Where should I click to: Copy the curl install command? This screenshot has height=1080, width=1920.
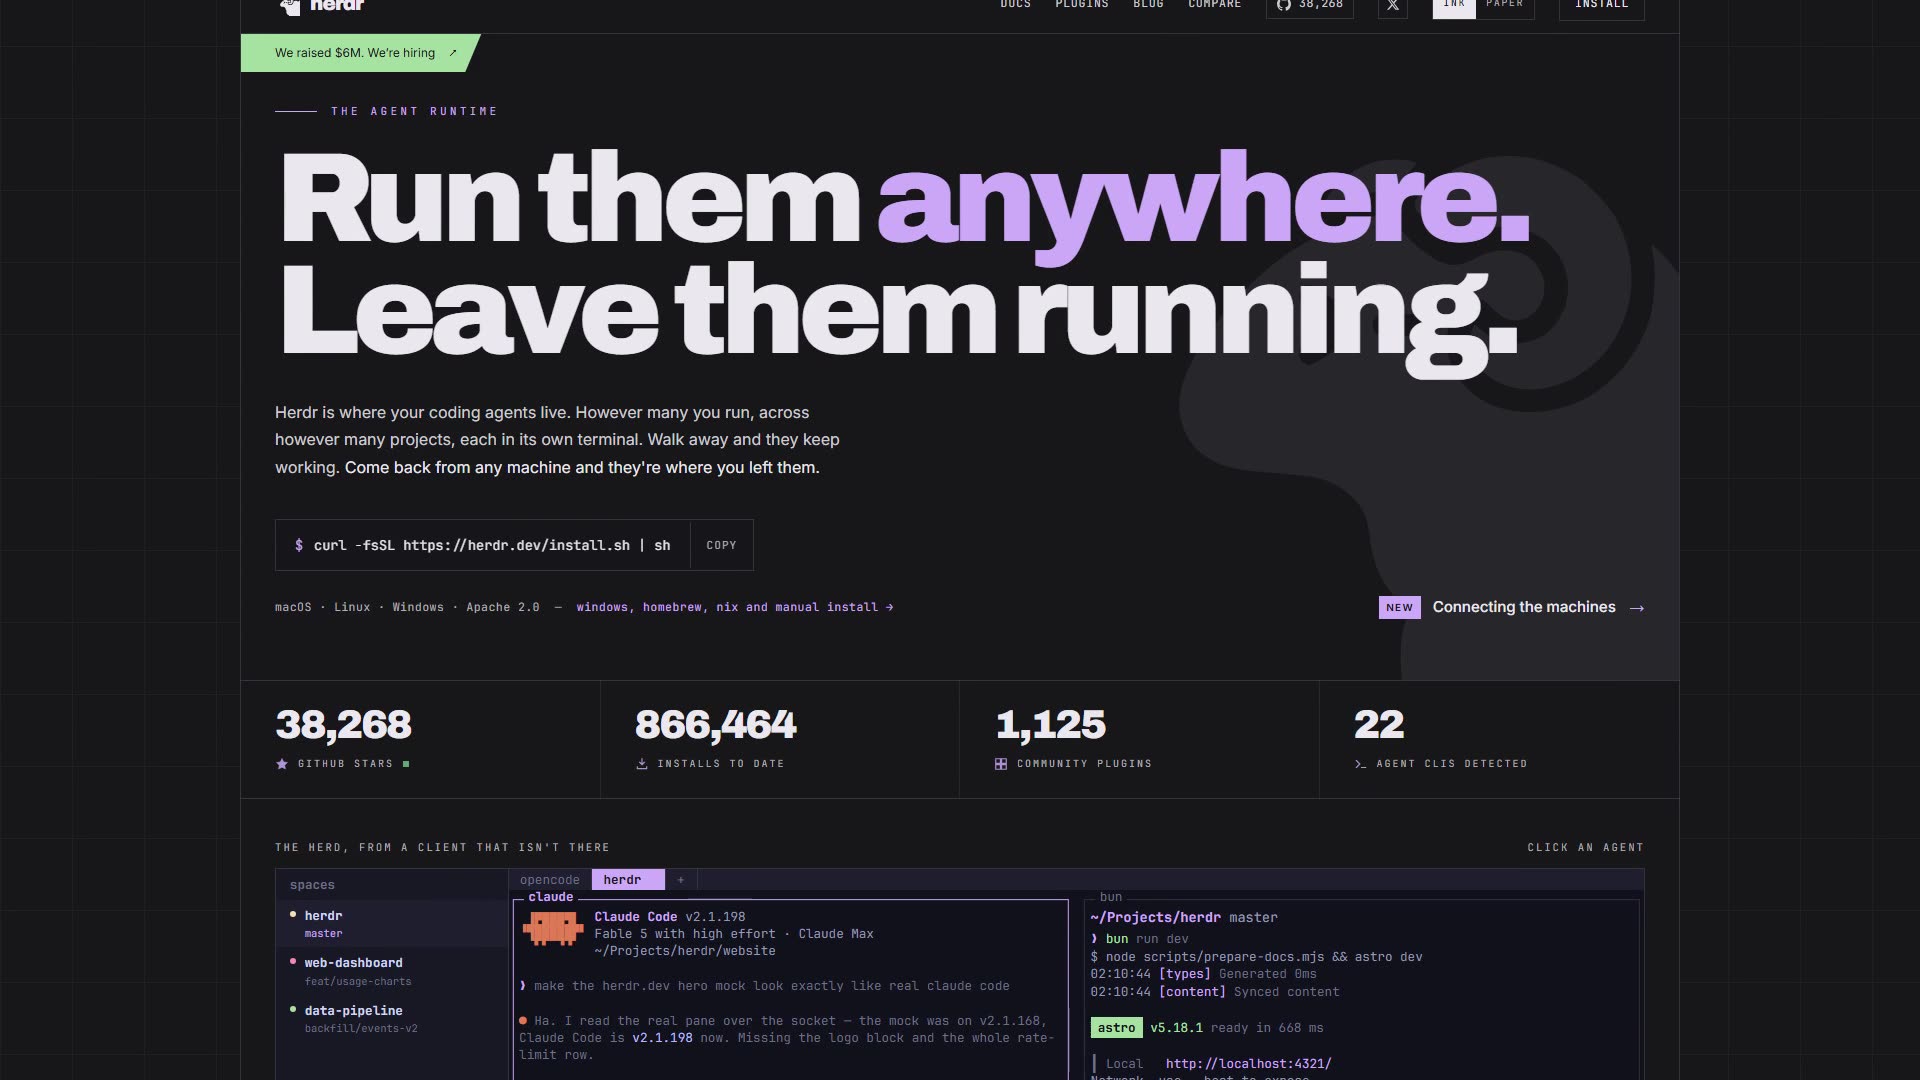tap(721, 545)
